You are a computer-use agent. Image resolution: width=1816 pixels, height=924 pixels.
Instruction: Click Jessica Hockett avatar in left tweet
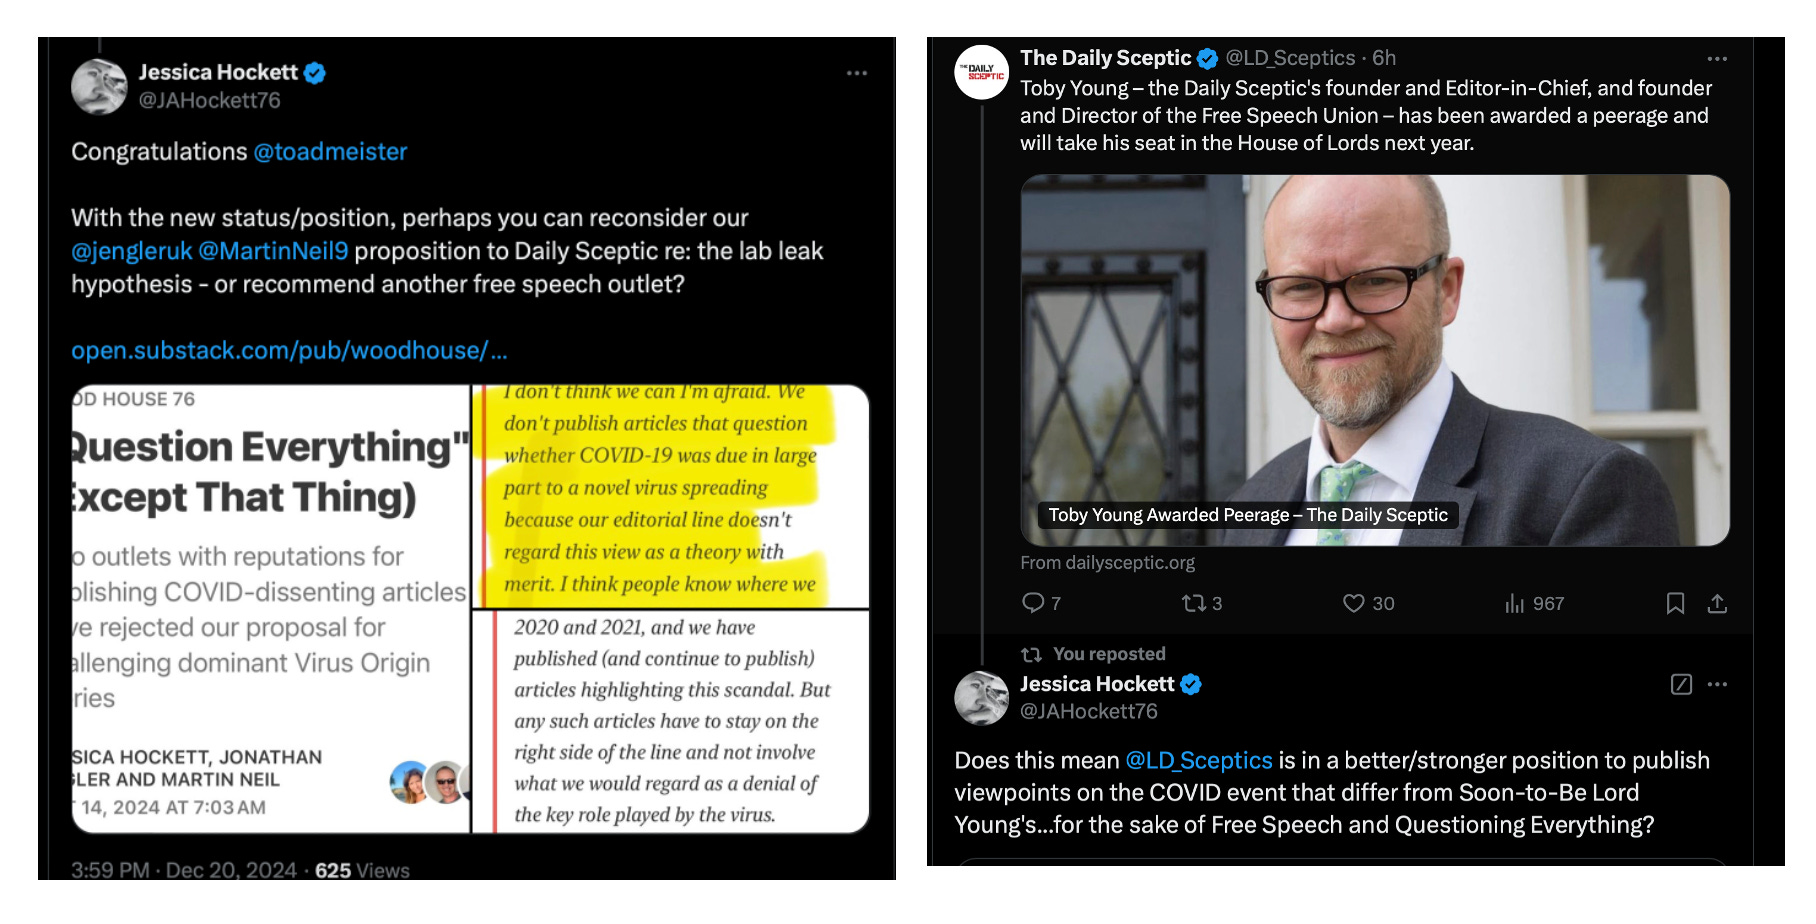coord(99,86)
